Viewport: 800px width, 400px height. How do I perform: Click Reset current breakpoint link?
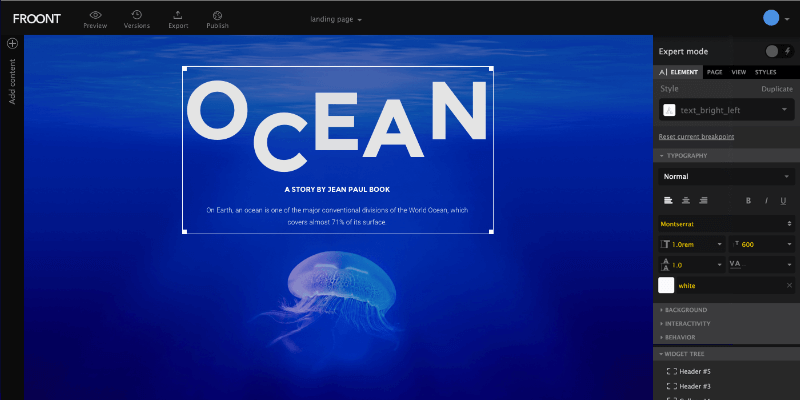tap(696, 137)
